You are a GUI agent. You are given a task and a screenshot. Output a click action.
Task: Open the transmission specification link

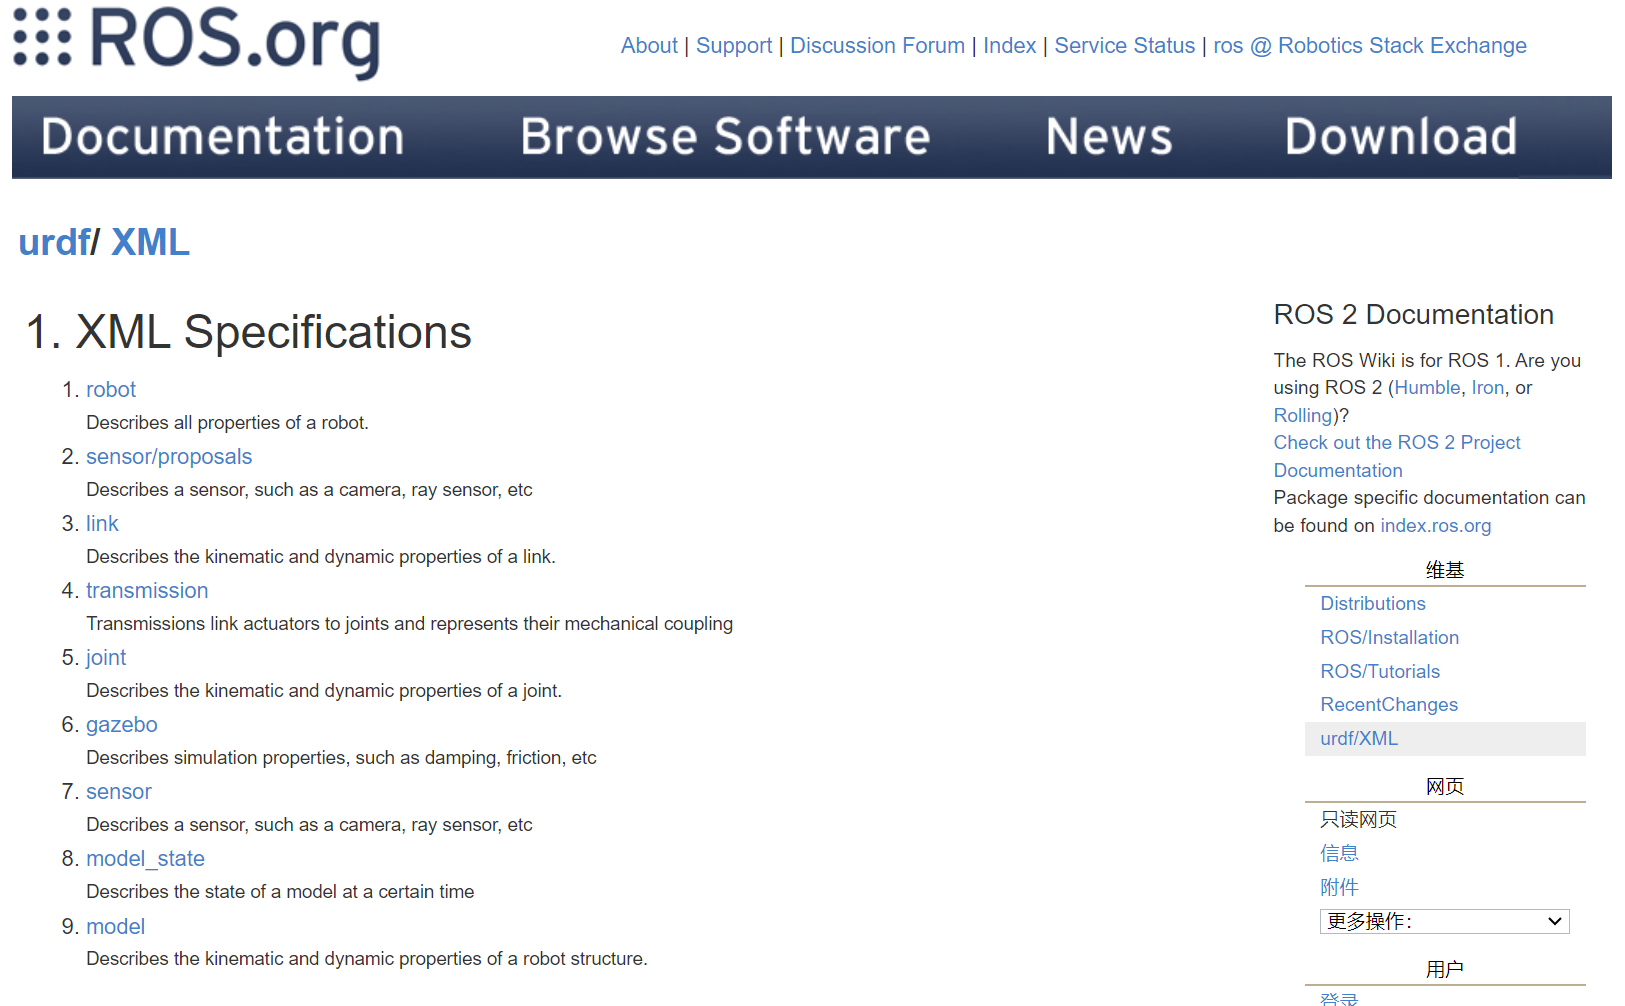pos(147,591)
